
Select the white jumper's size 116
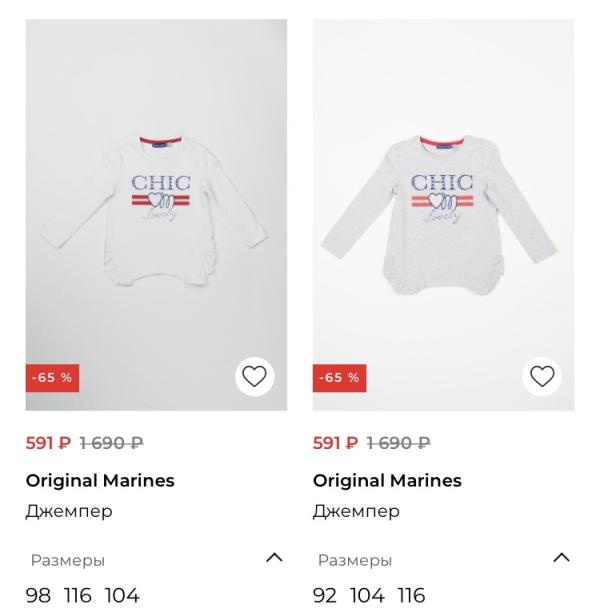click(77, 595)
